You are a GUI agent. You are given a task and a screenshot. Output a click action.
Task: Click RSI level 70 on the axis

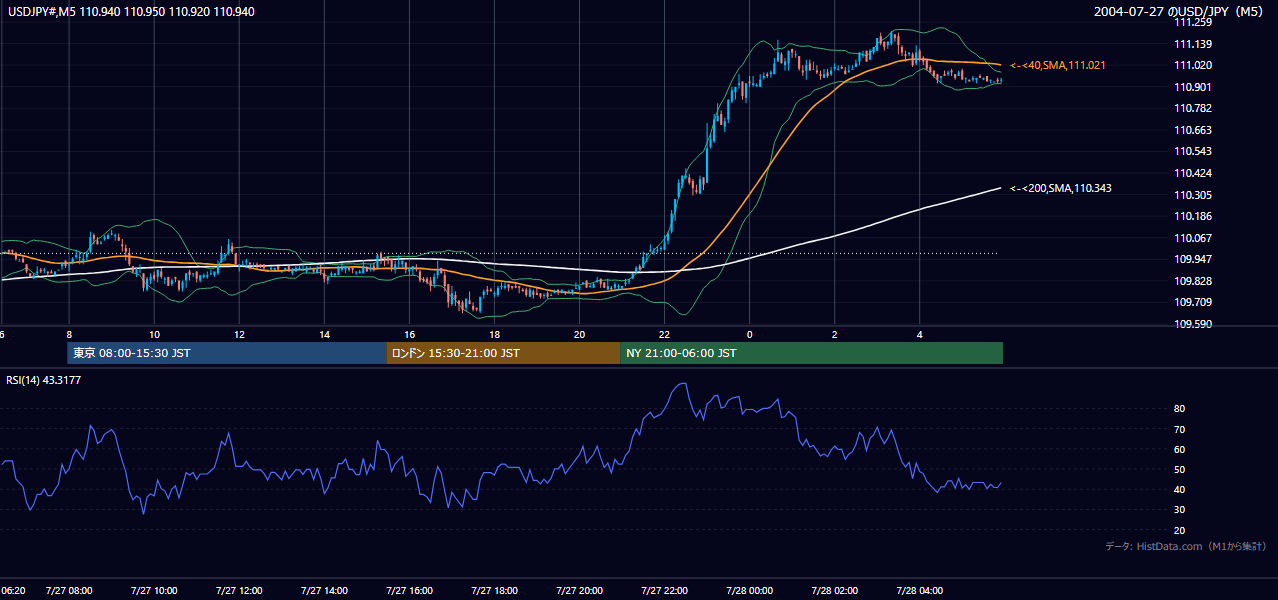click(1180, 429)
